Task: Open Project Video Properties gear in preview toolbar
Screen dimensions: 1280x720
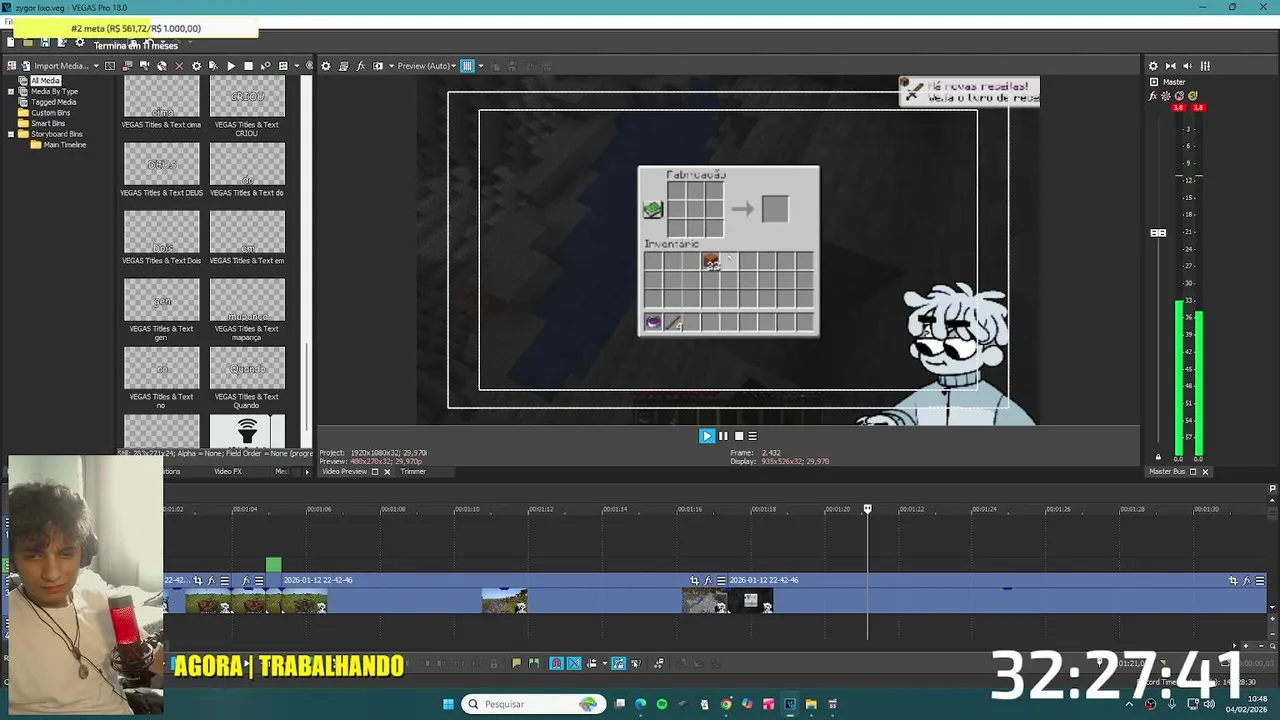Action: (x=326, y=66)
